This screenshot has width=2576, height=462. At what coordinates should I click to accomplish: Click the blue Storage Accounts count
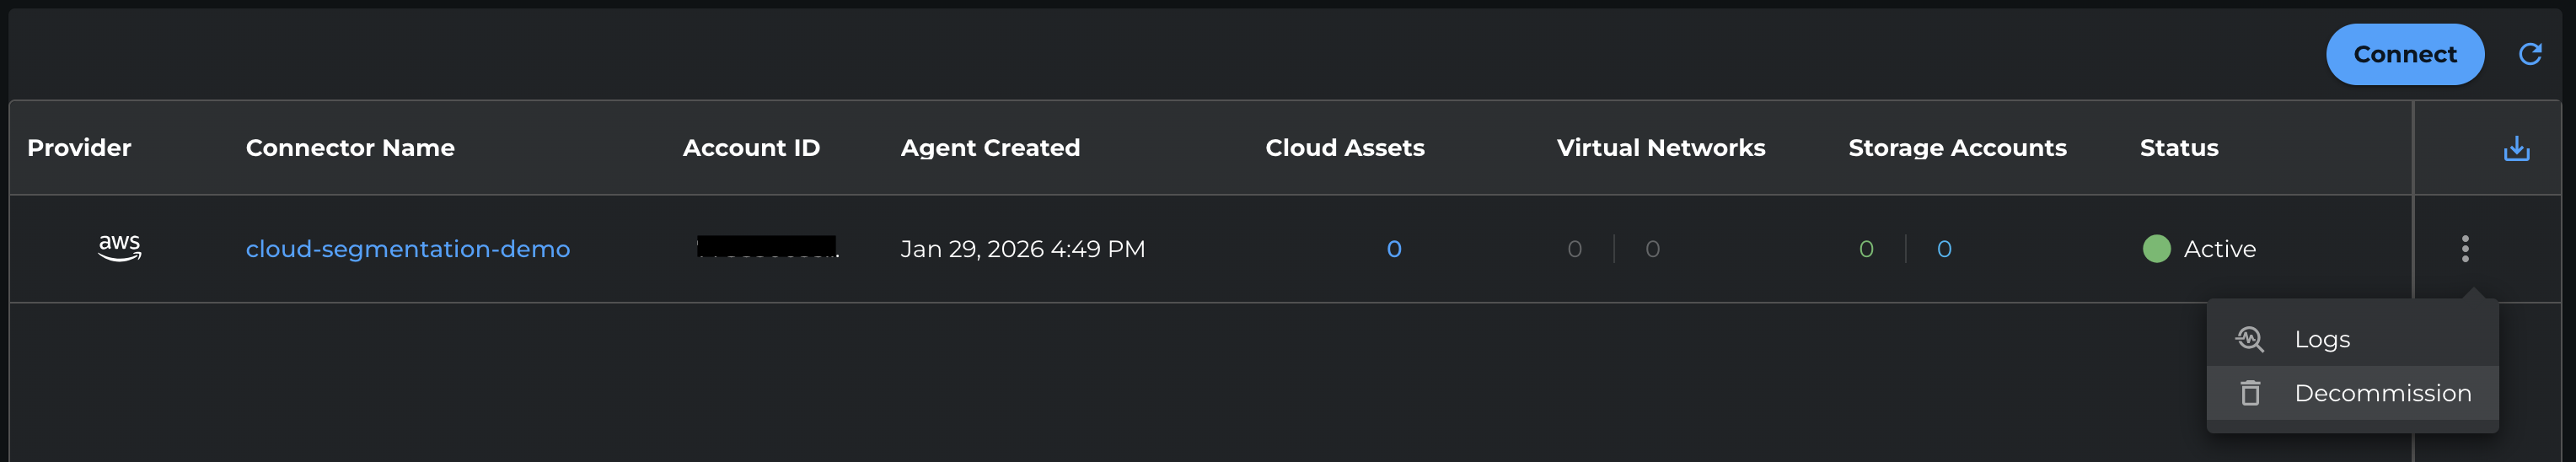[1944, 249]
